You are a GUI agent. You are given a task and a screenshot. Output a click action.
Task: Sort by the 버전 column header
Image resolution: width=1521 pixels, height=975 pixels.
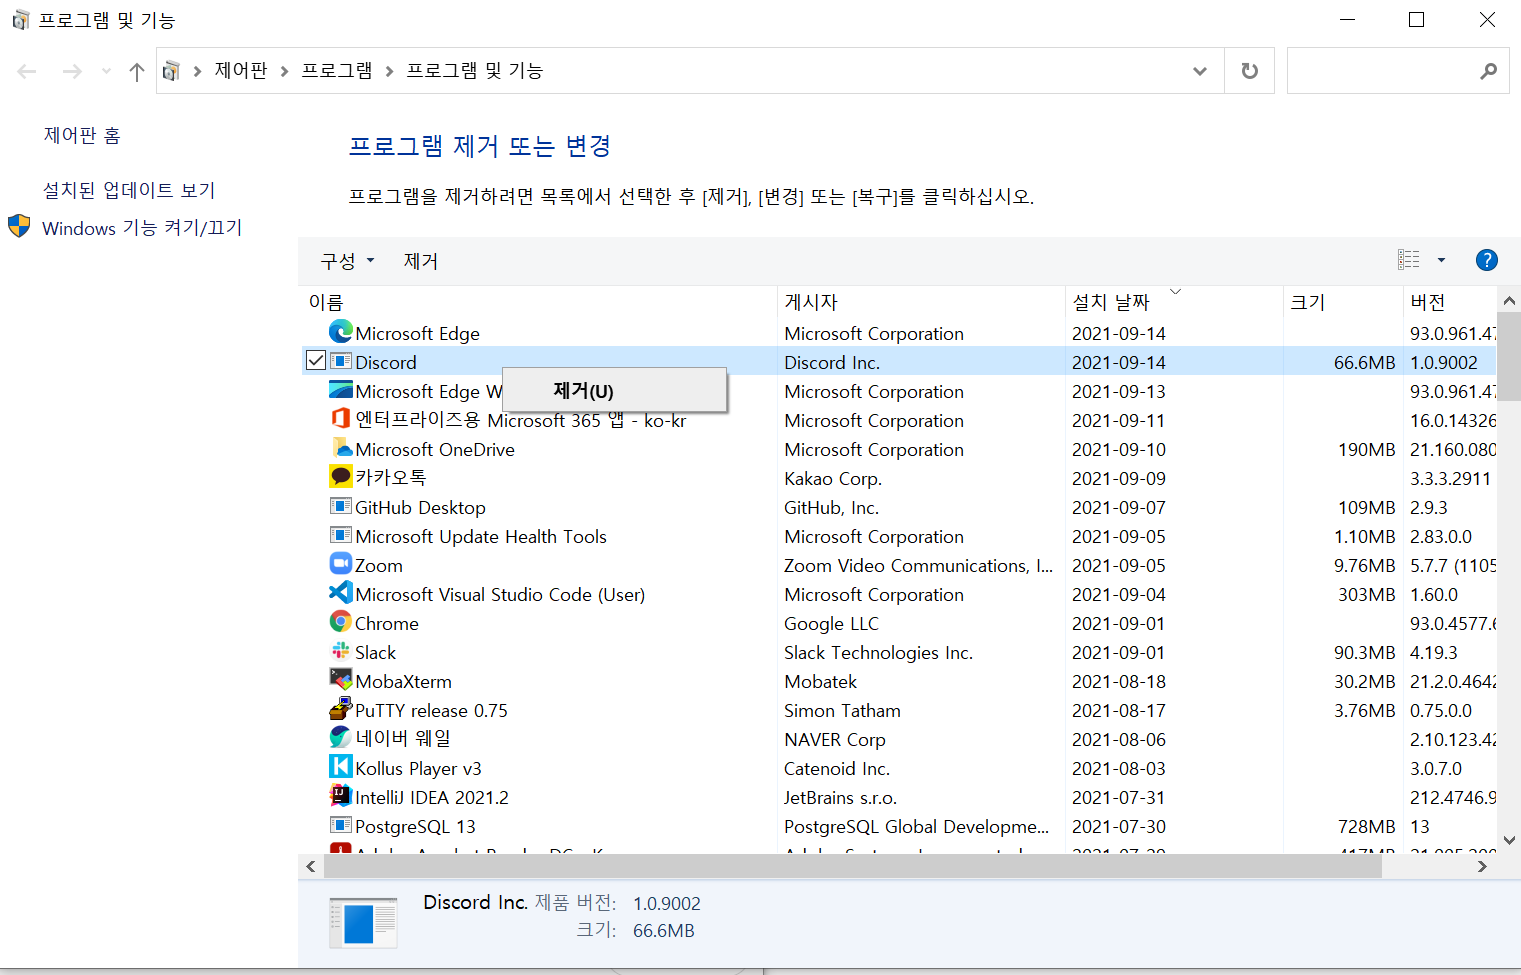coord(1450,302)
